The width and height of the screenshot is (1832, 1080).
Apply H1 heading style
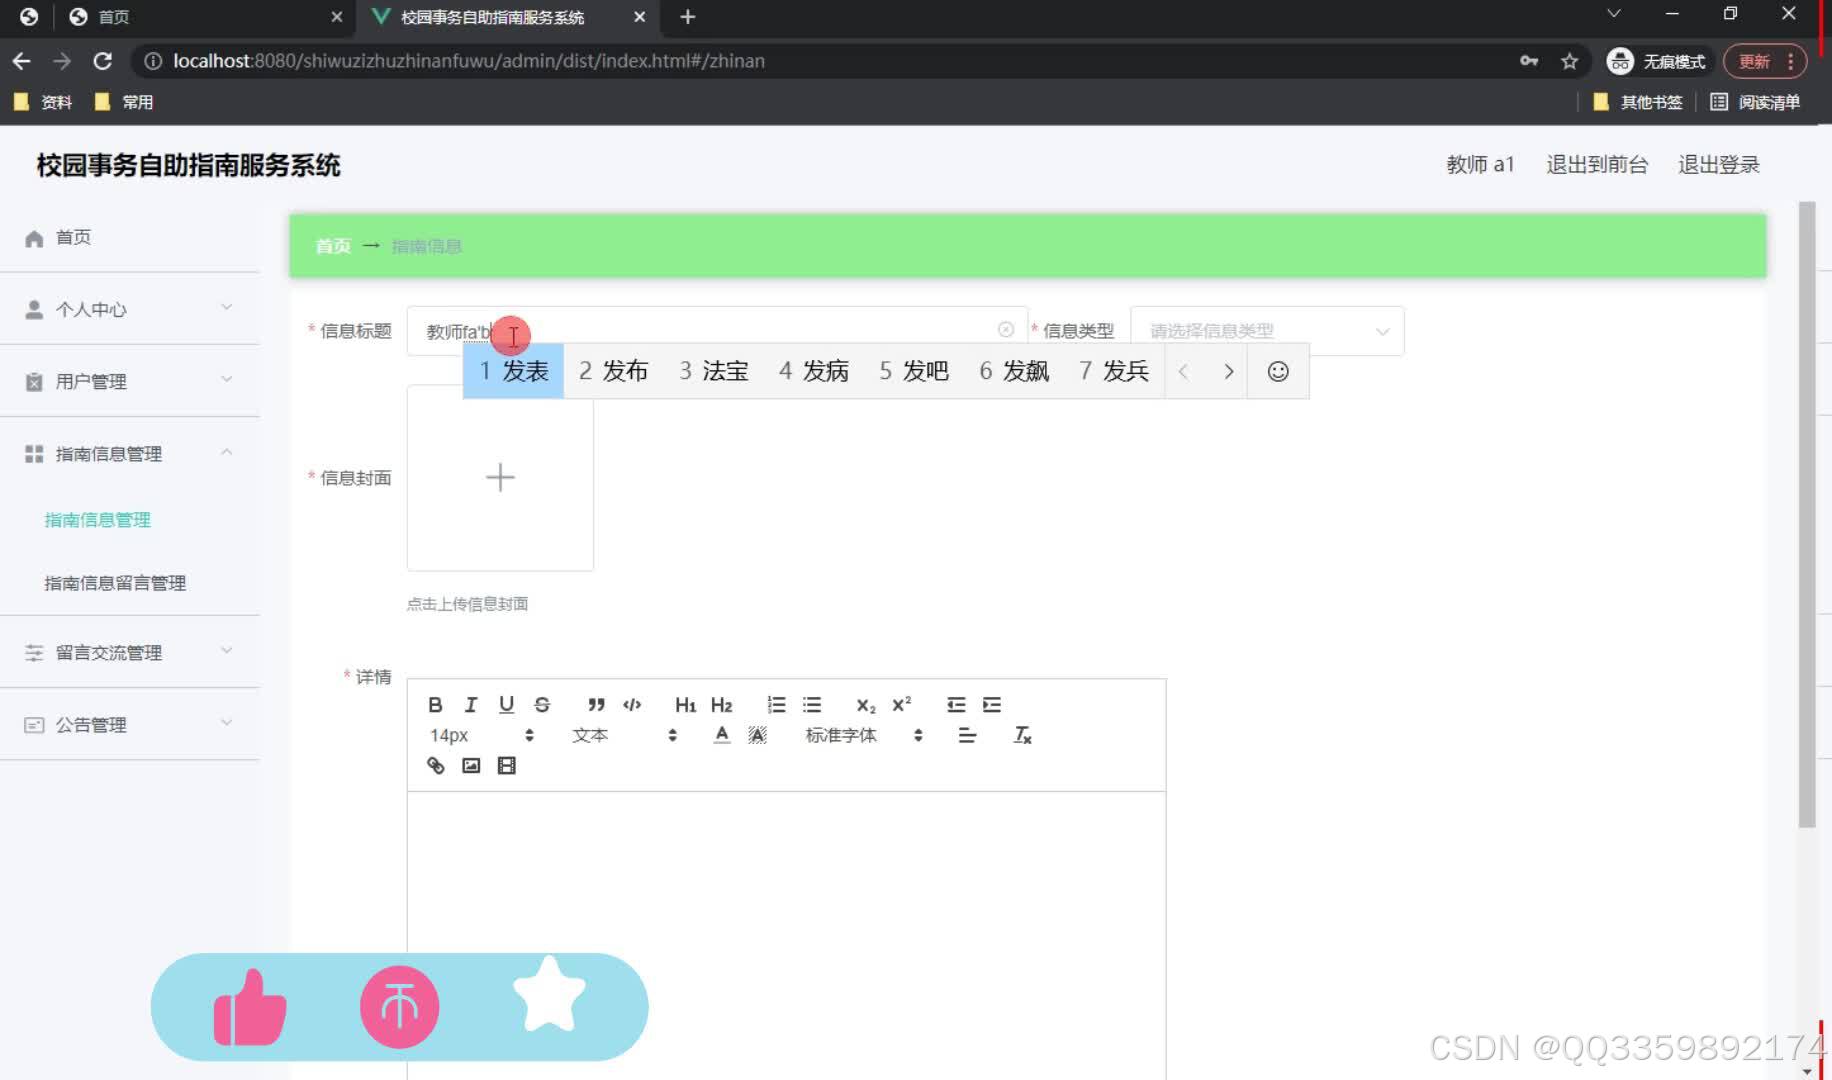(x=685, y=704)
